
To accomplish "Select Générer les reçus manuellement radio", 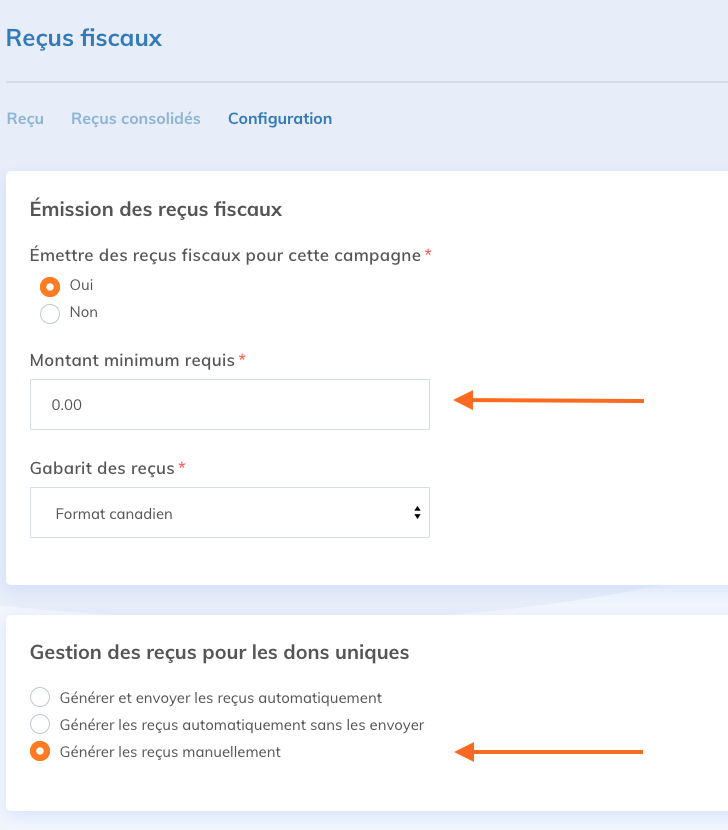I will (40, 752).
